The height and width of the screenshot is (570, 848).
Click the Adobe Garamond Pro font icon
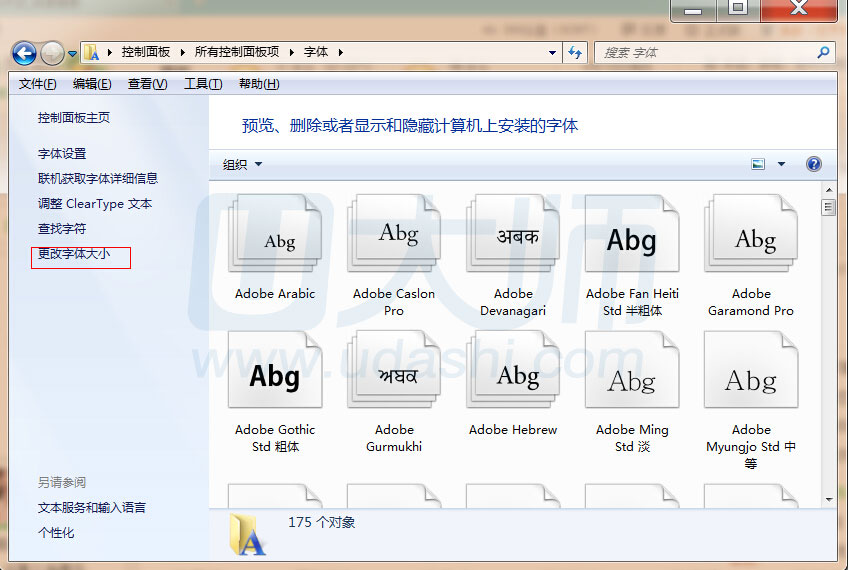coord(750,238)
